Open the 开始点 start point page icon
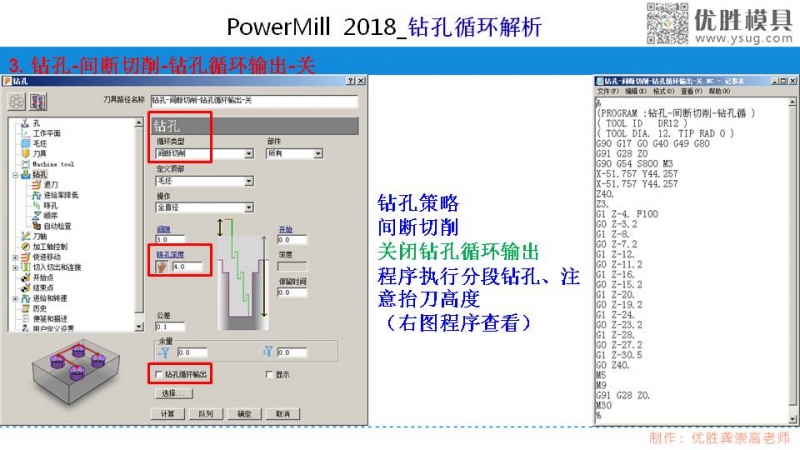 tap(26, 277)
